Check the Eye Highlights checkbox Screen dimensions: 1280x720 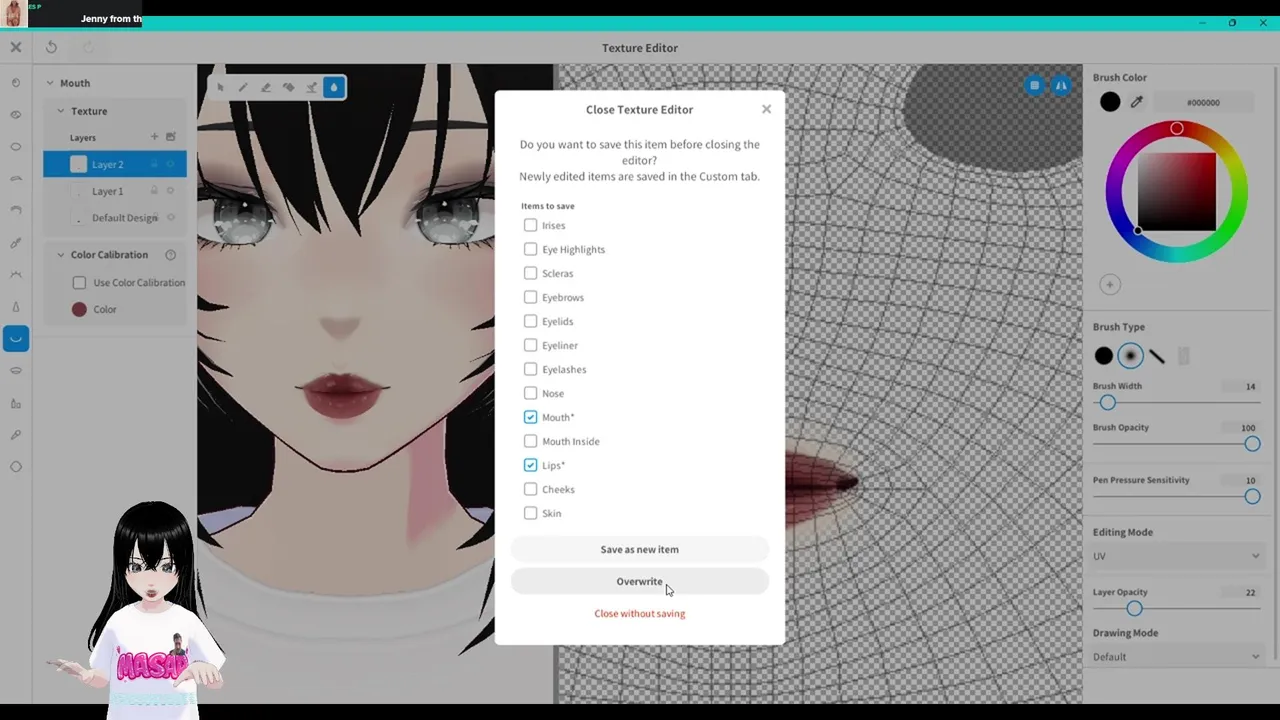click(x=530, y=249)
